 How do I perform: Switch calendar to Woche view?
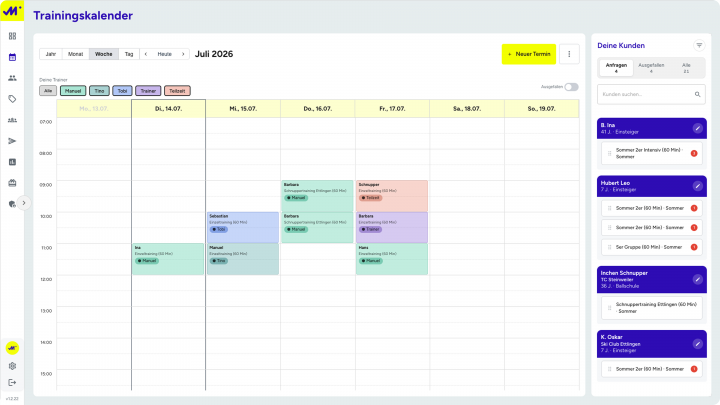[x=104, y=54]
